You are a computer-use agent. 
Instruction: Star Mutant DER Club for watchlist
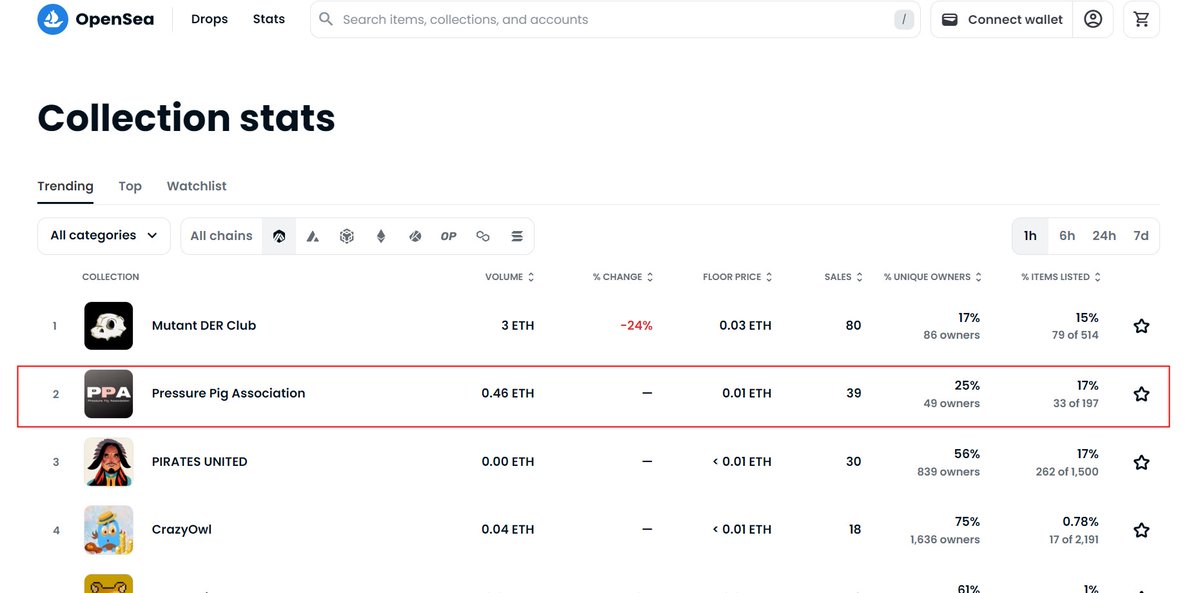(x=1141, y=326)
